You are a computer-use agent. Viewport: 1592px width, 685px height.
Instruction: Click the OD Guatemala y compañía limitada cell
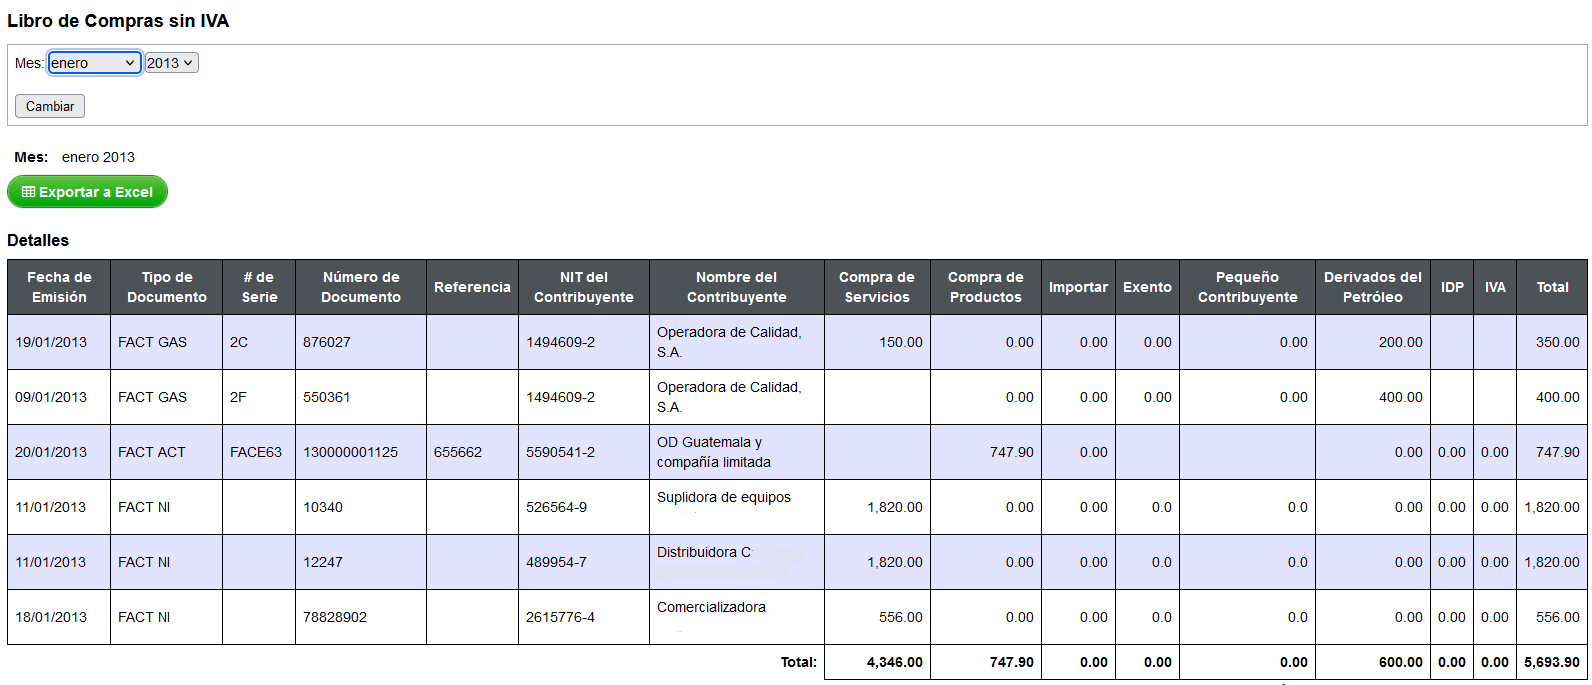point(737,452)
